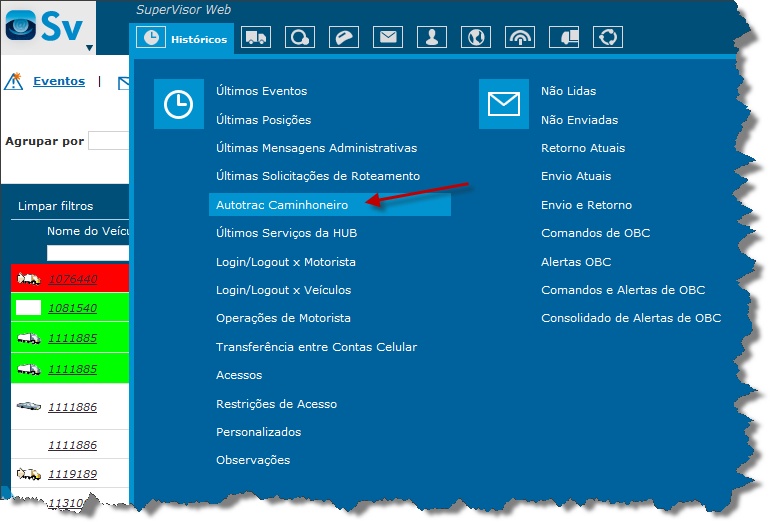This screenshot has height=522, width=770.
Task: Open the dropdown arrow under Sv logo
Action: tap(89, 47)
